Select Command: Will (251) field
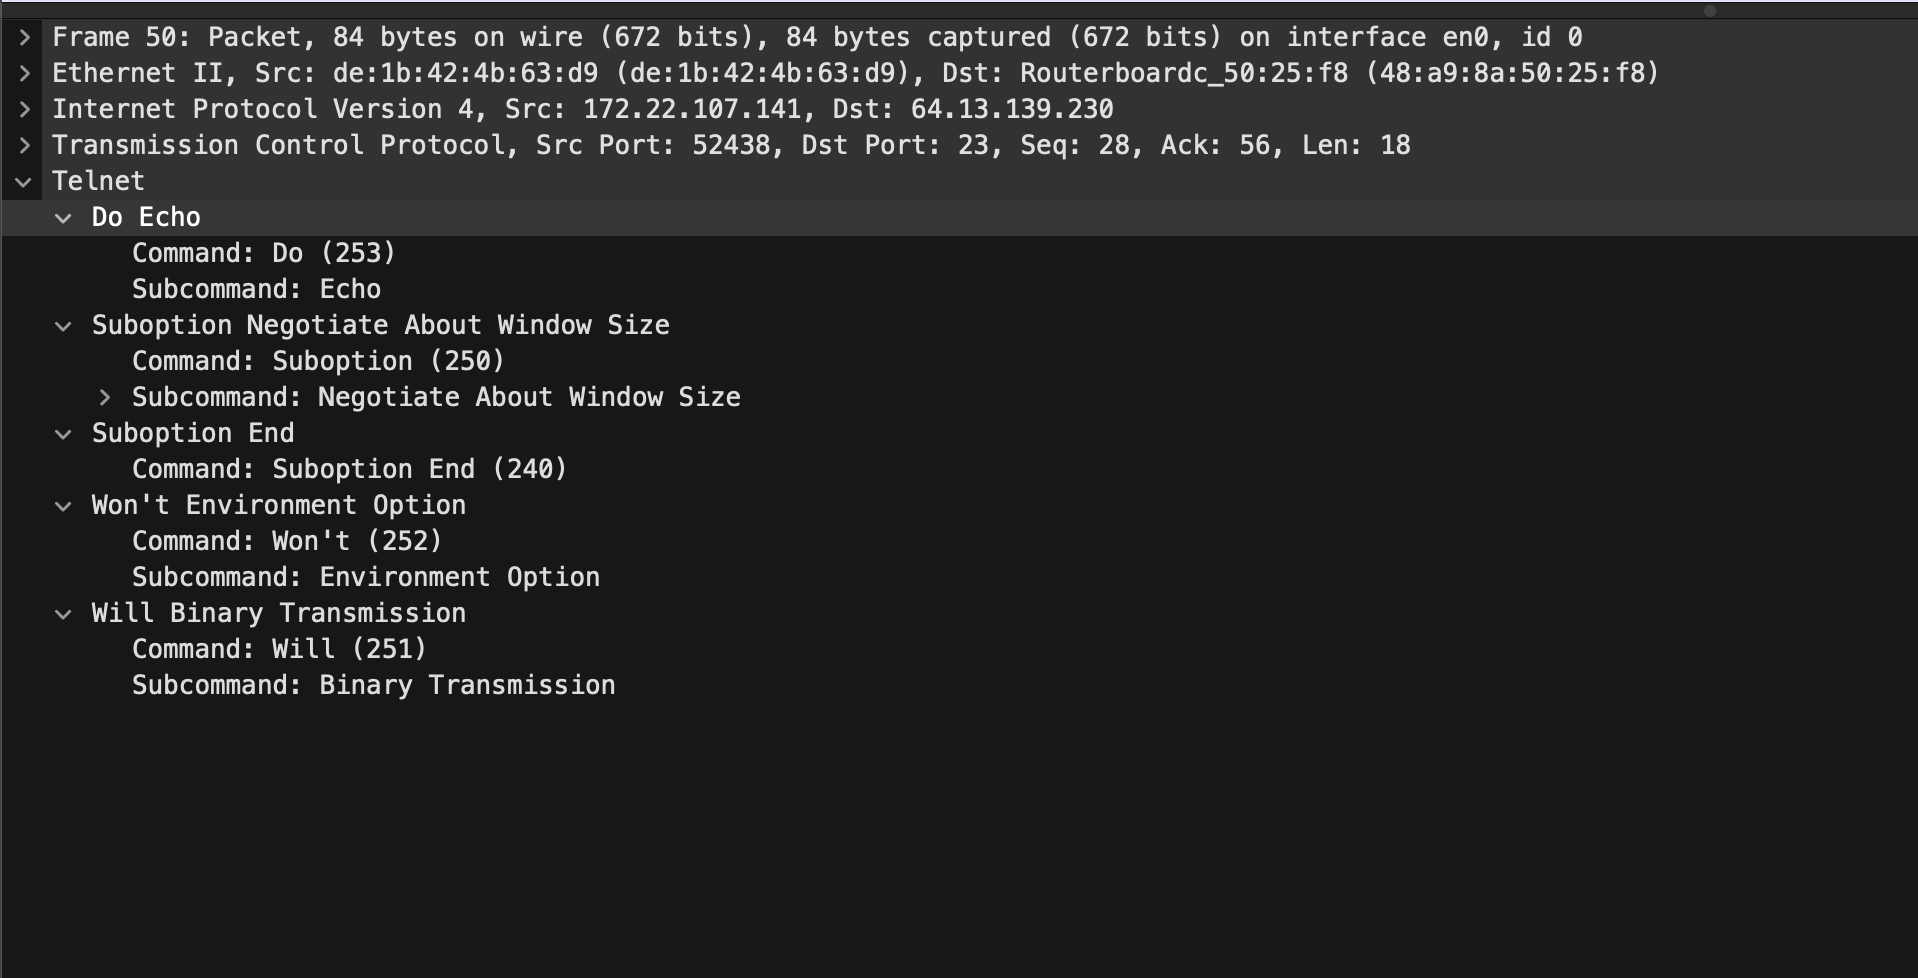The width and height of the screenshot is (1918, 978). point(279,650)
